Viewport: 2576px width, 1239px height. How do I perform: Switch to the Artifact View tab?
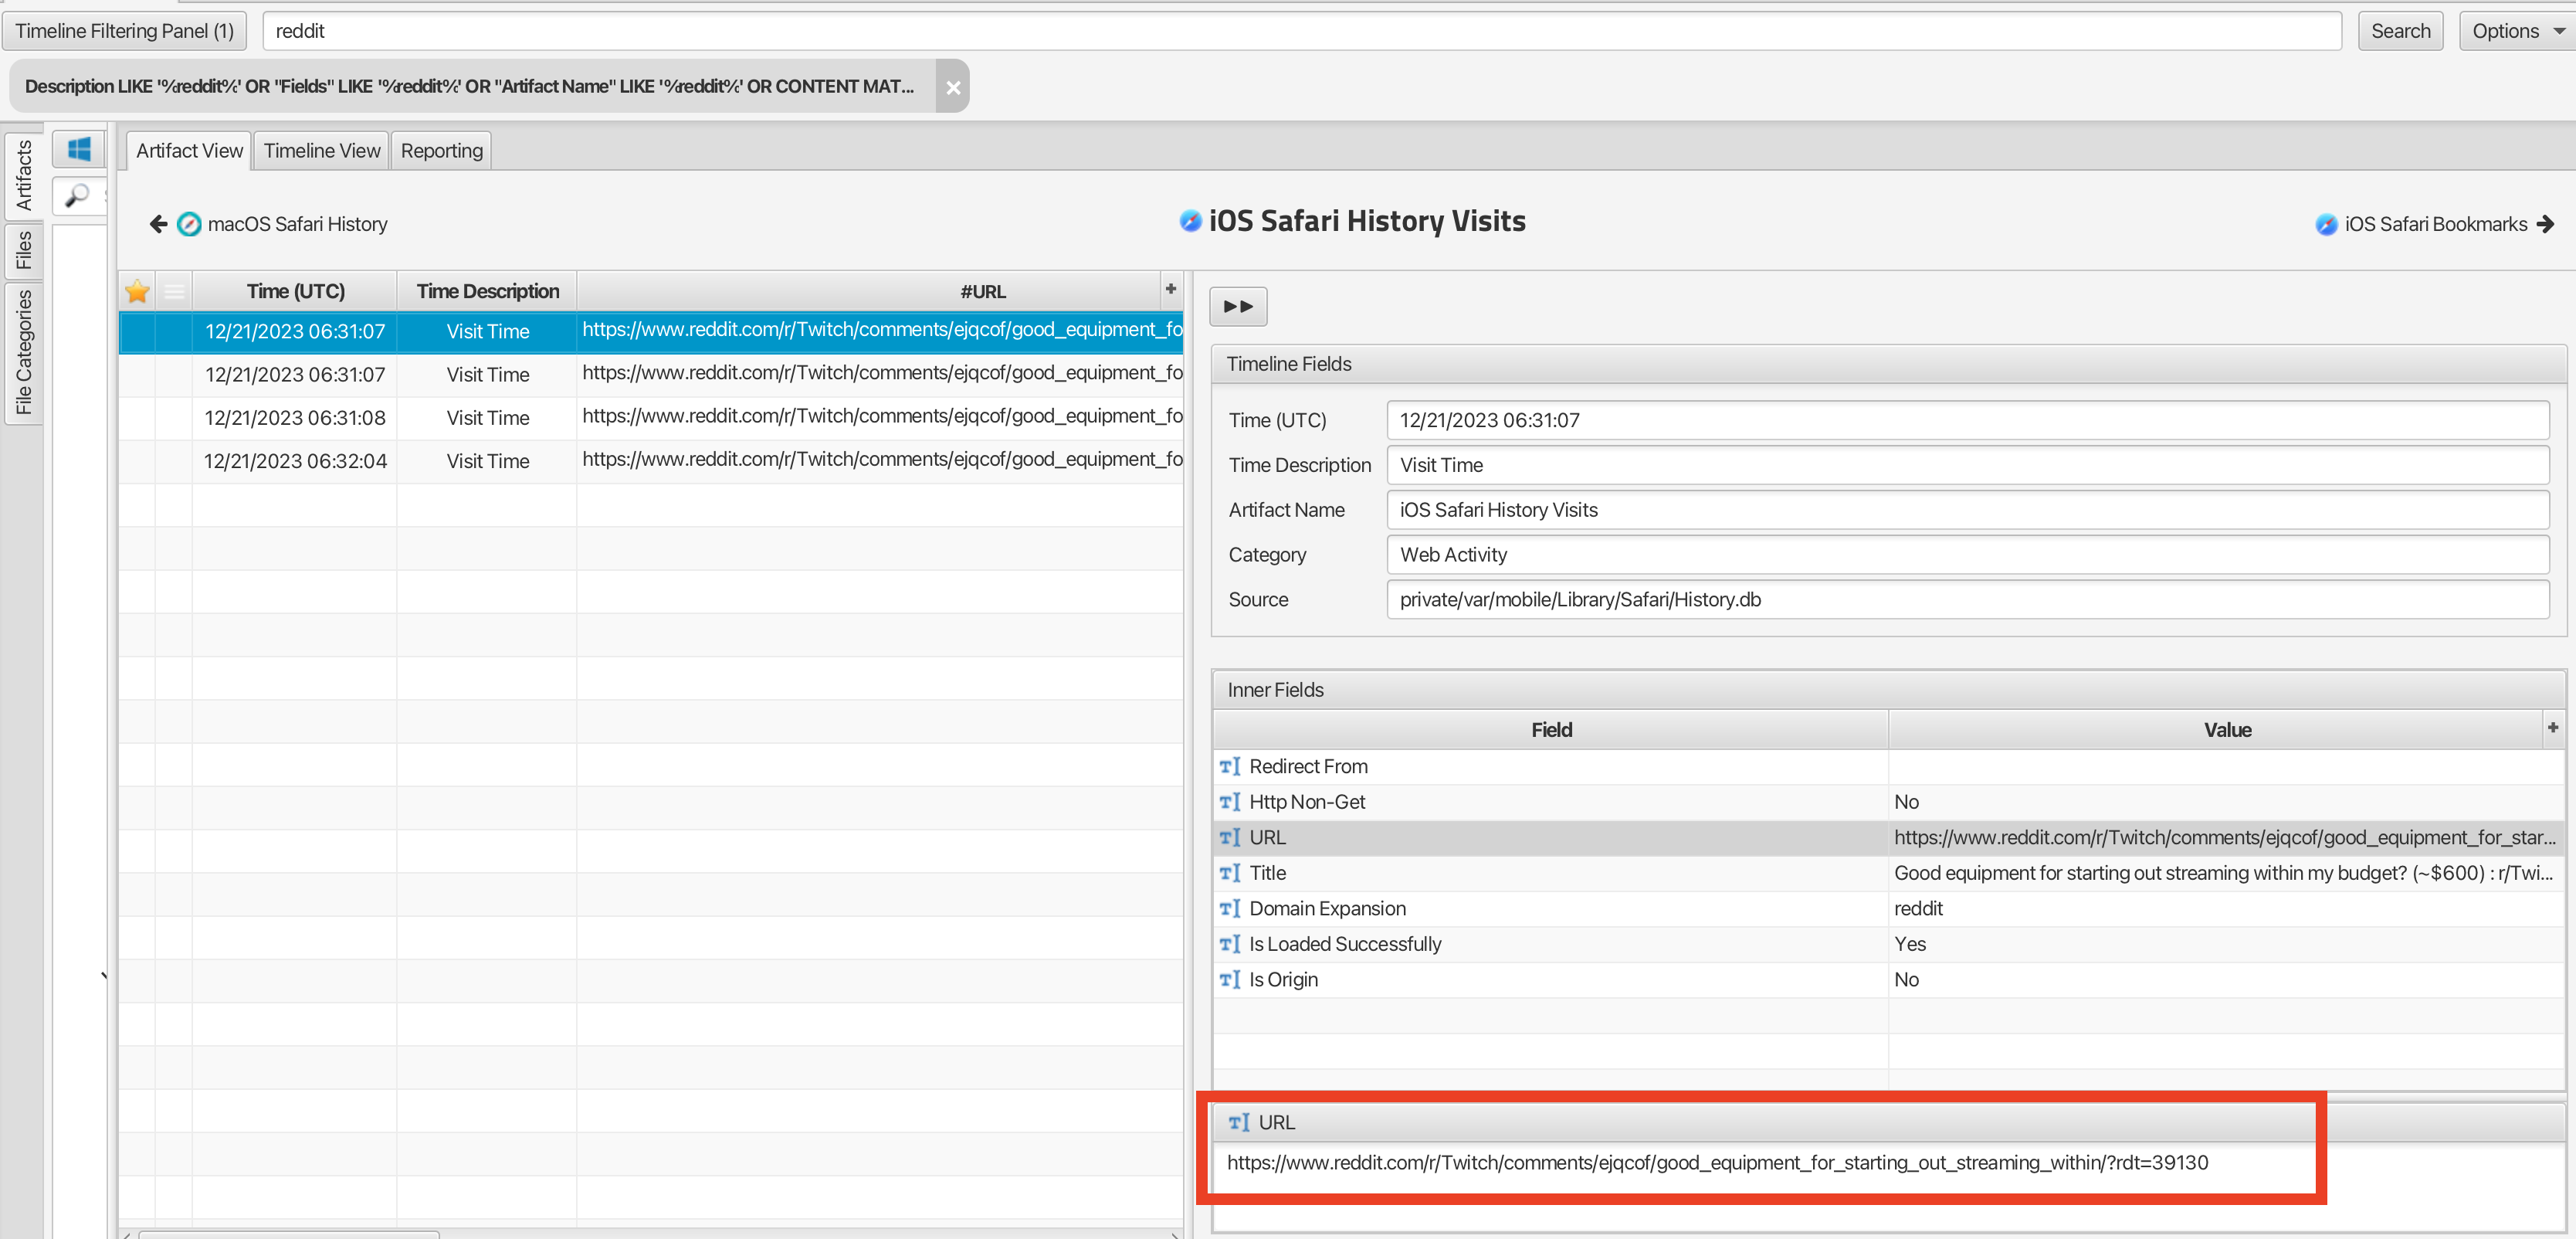(189, 150)
